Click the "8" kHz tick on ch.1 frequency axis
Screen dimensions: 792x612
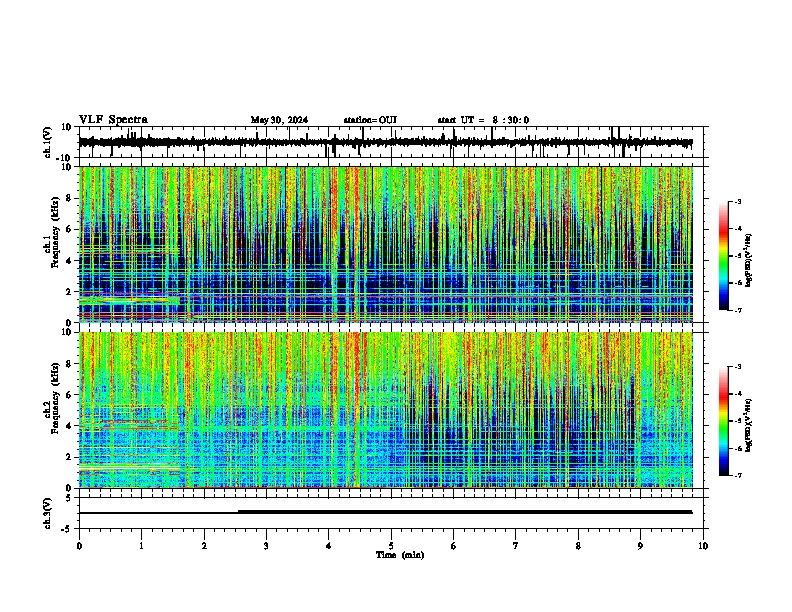(x=70, y=198)
